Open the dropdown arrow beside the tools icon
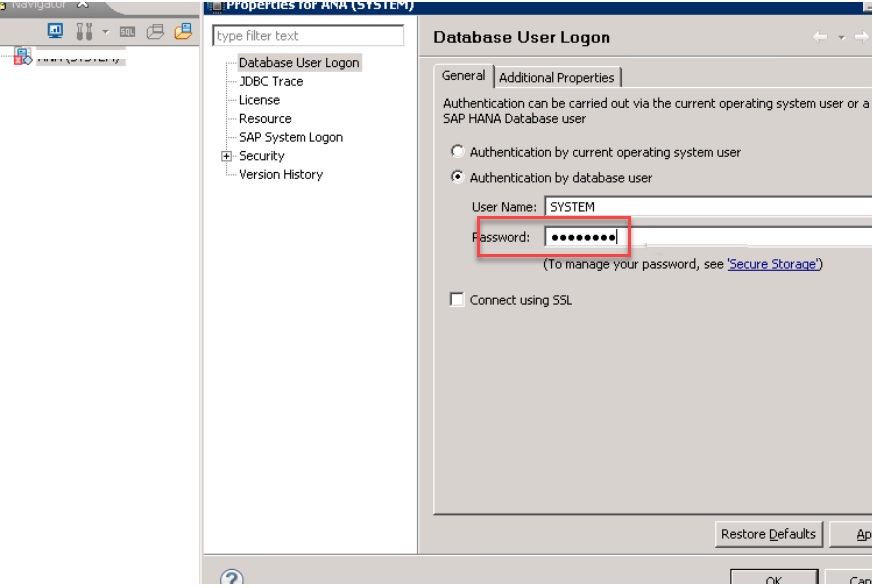Screen dimensions: 873x588 [105, 31]
